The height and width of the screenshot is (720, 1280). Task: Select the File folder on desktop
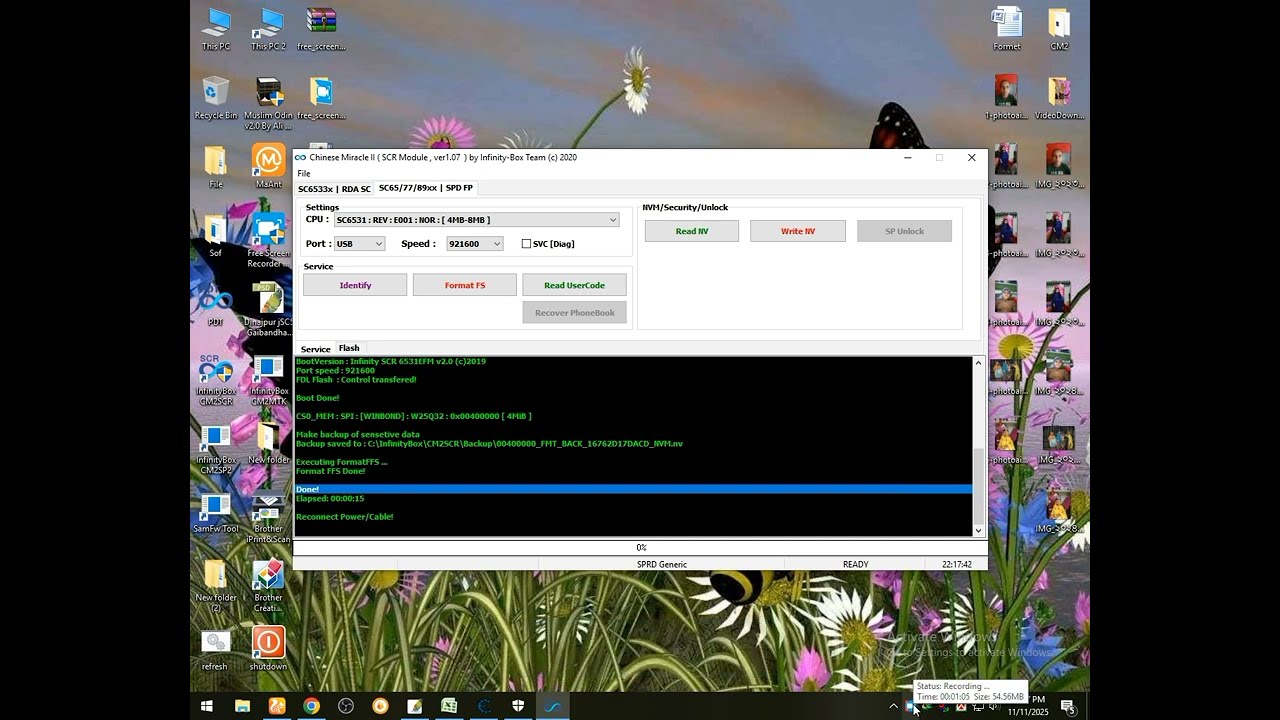pos(215,167)
